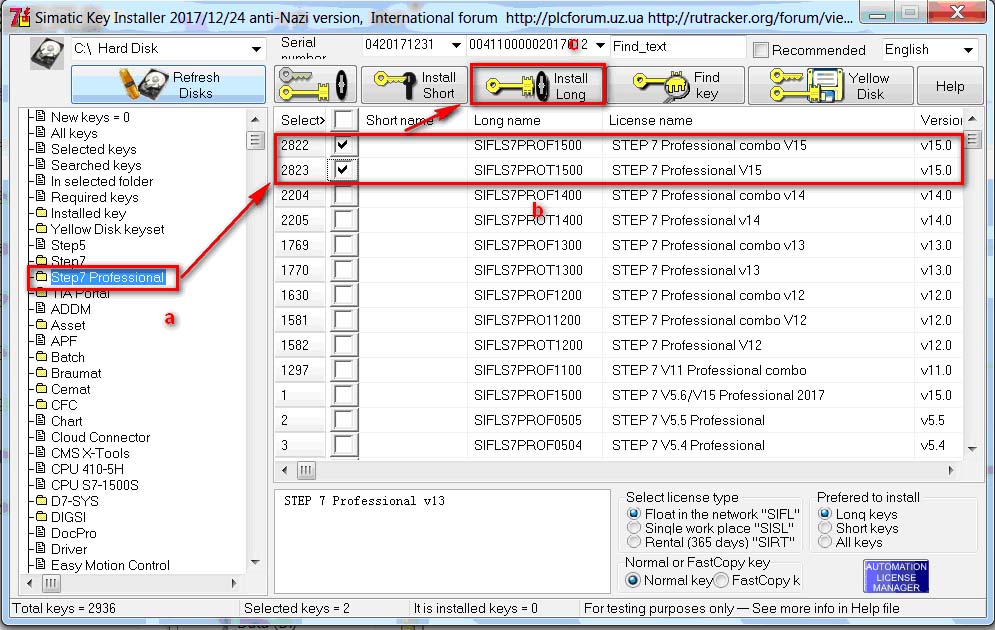Select the Cemat folder in tree
Screen dimensions: 995x630
70,389
